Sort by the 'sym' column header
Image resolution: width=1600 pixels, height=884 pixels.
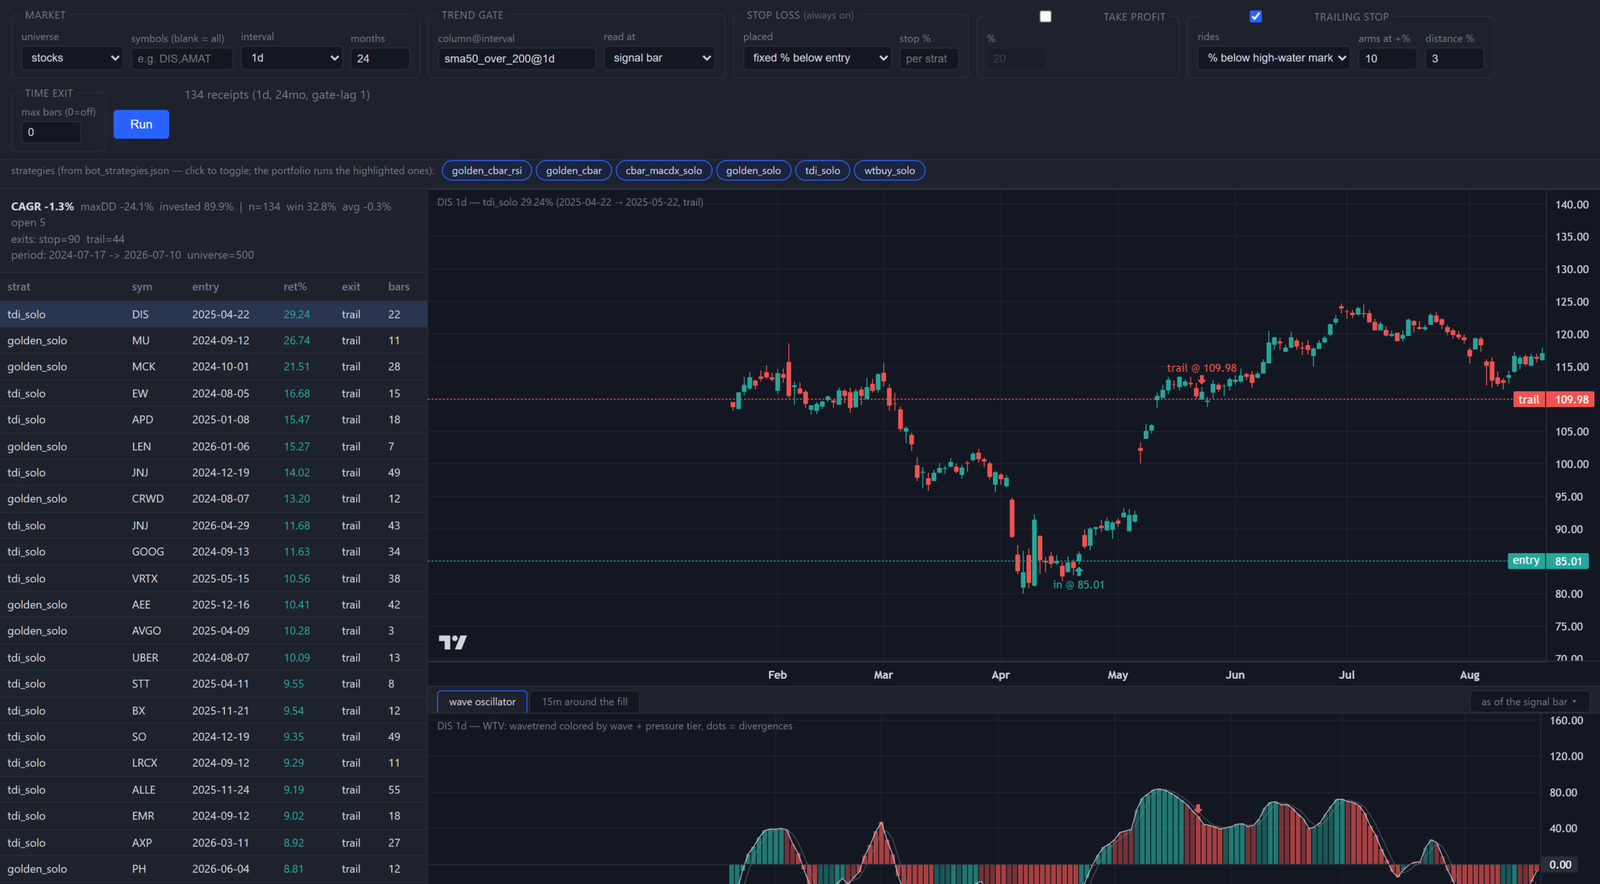point(142,287)
